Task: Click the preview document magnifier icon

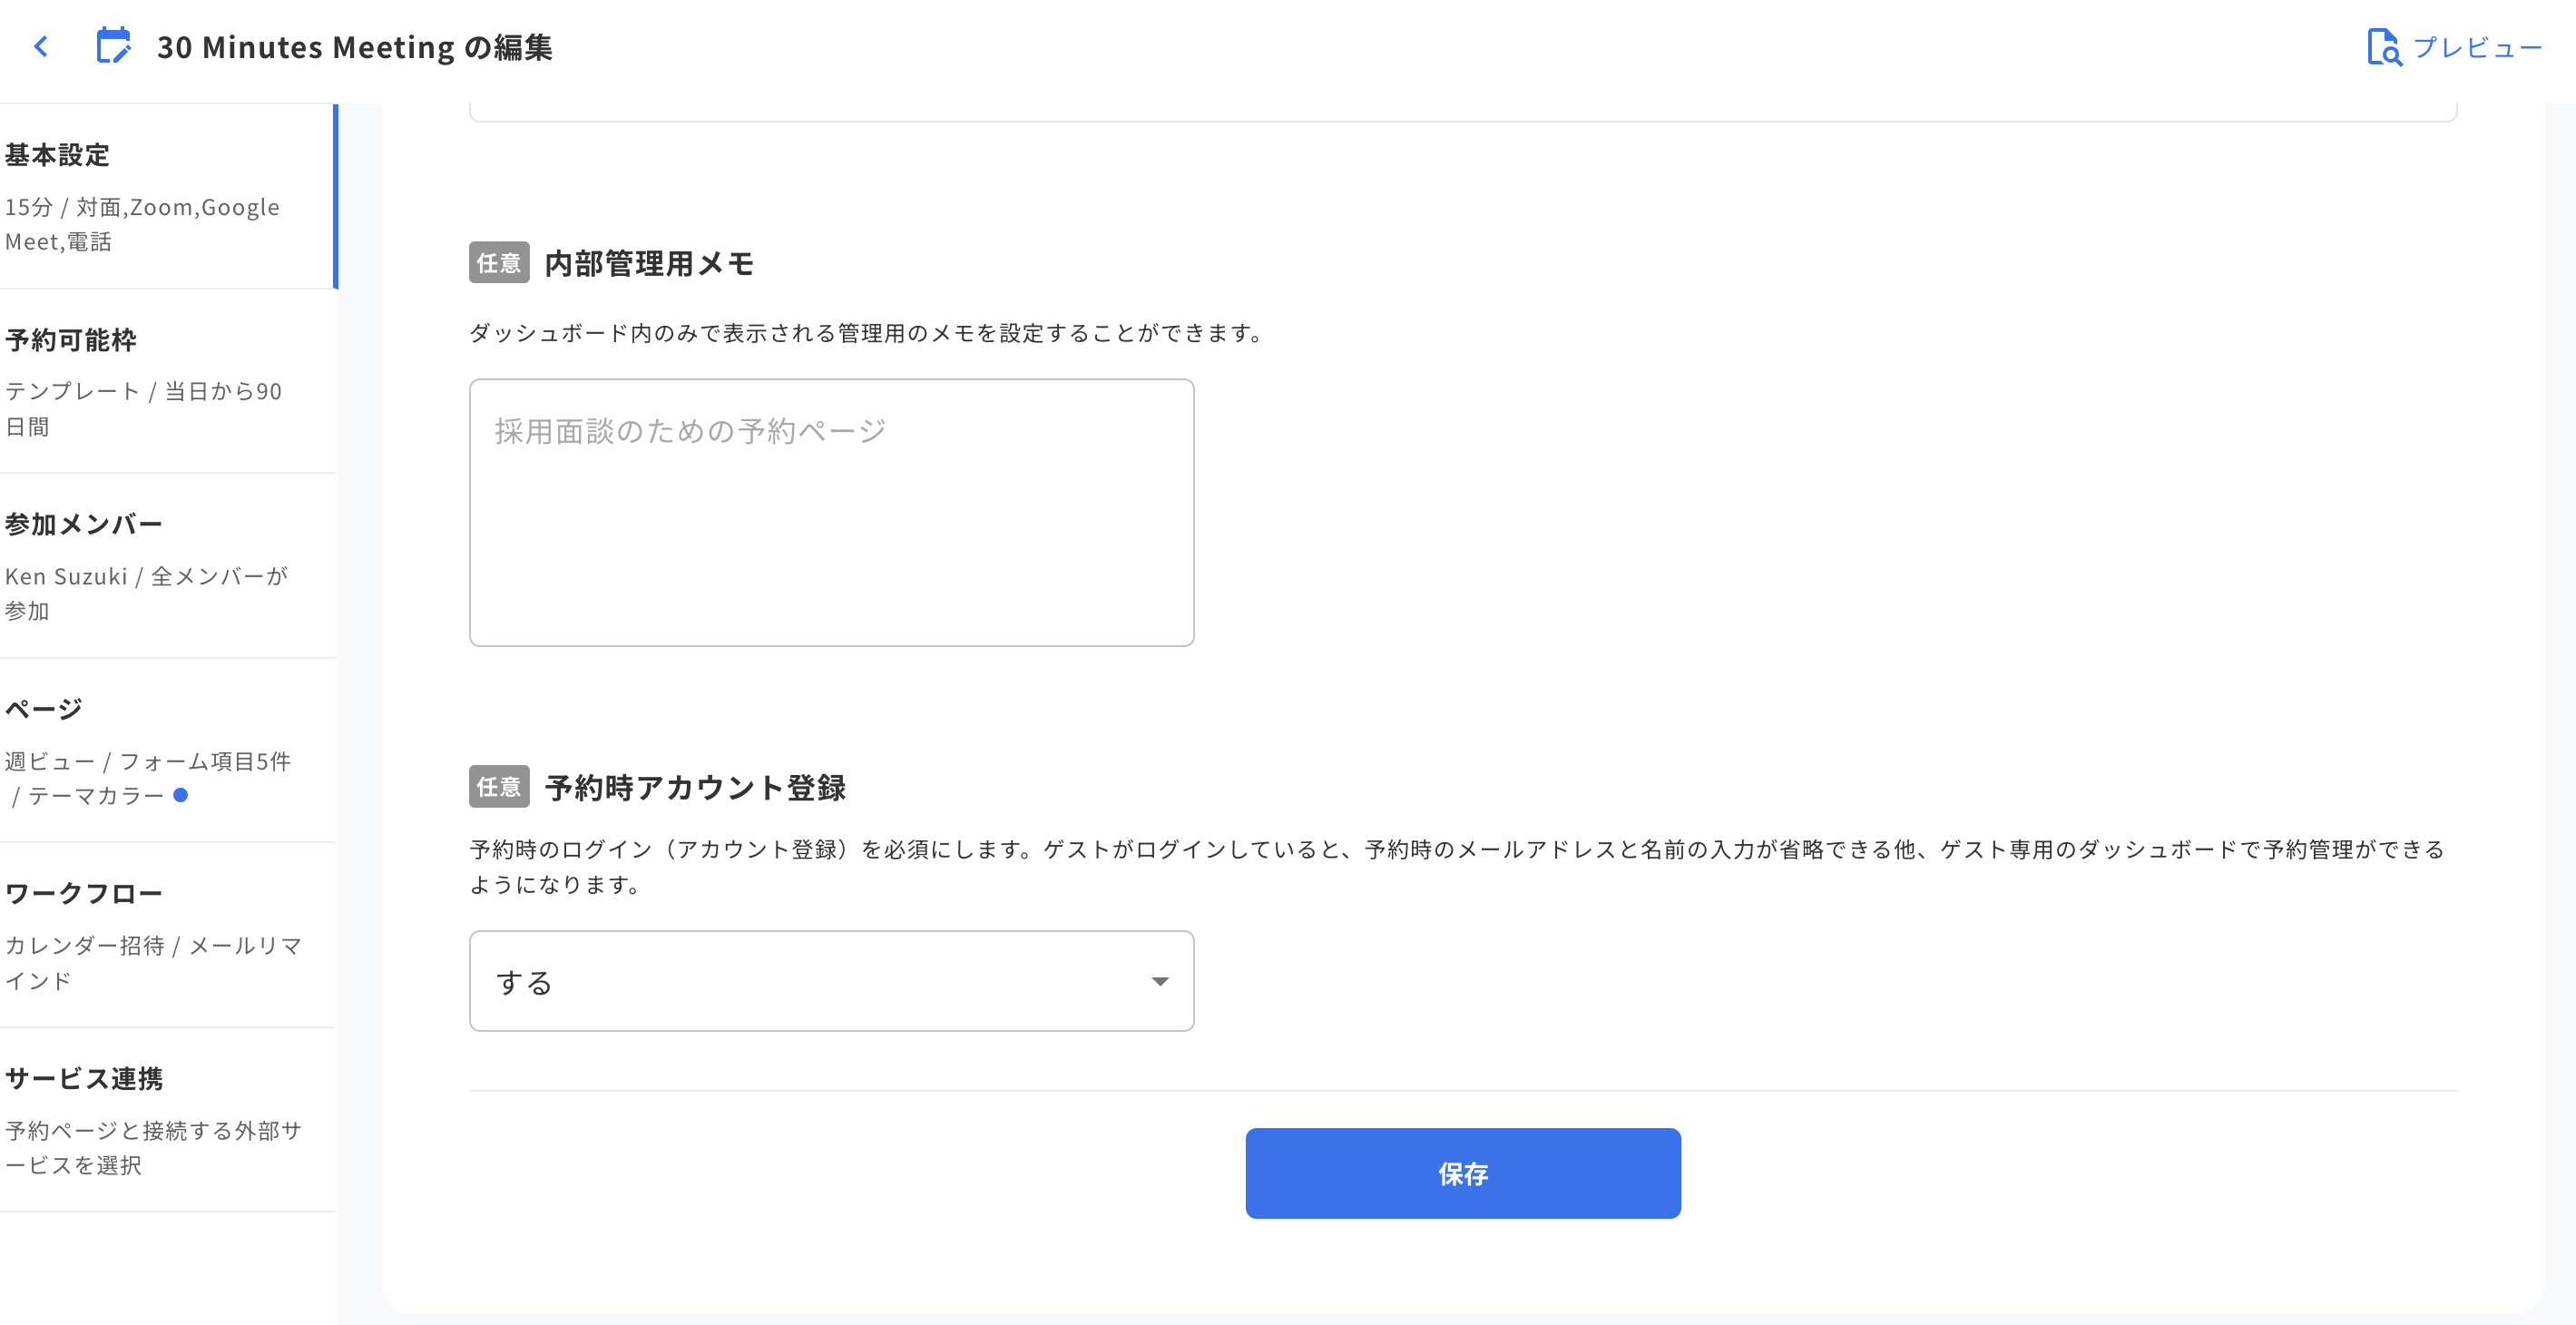Action: click(2384, 47)
